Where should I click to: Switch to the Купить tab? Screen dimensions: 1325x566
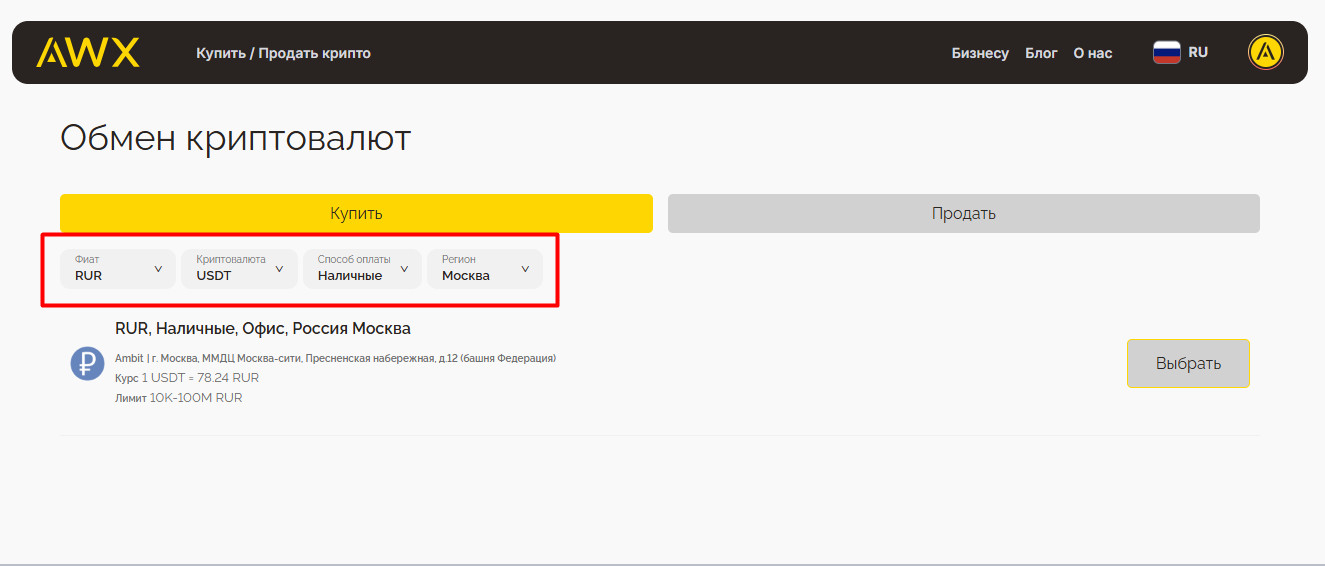pyautogui.click(x=356, y=213)
